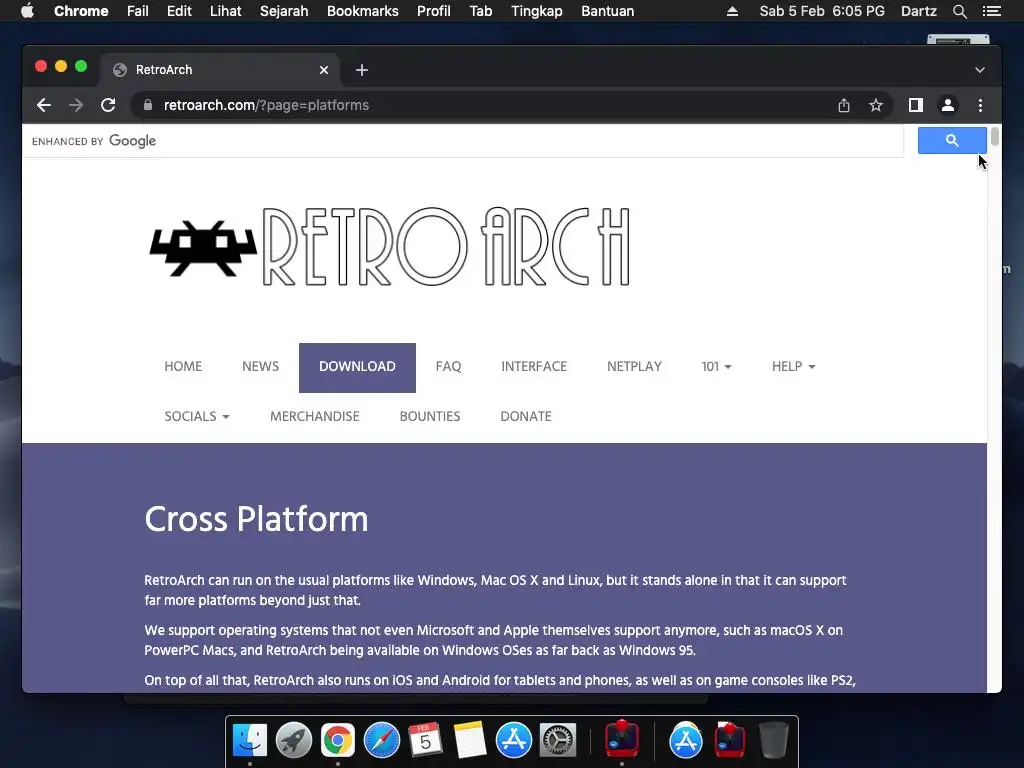Open Finder from the Dock
This screenshot has width=1024, height=768.
(x=250, y=740)
